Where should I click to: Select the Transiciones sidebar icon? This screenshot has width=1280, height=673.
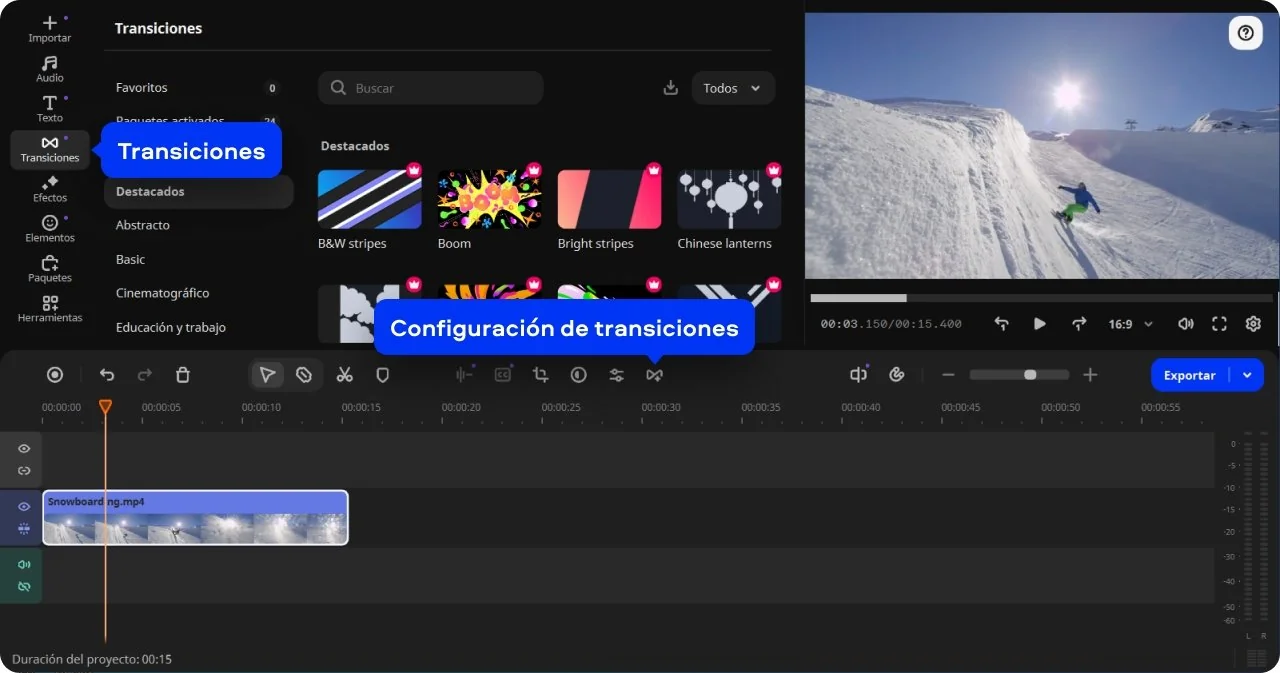pyautogui.click(x=49, y=149)
